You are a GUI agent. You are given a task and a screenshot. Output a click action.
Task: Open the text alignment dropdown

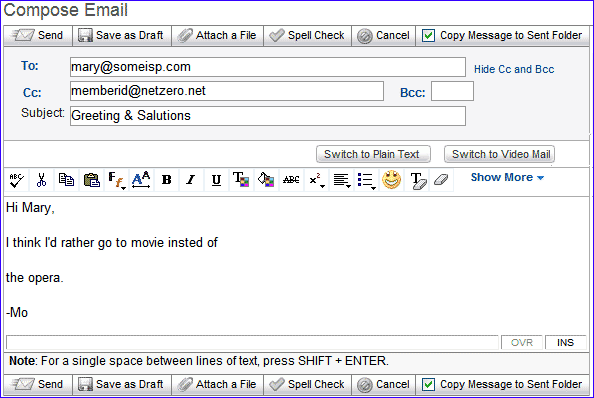(341, 180)
